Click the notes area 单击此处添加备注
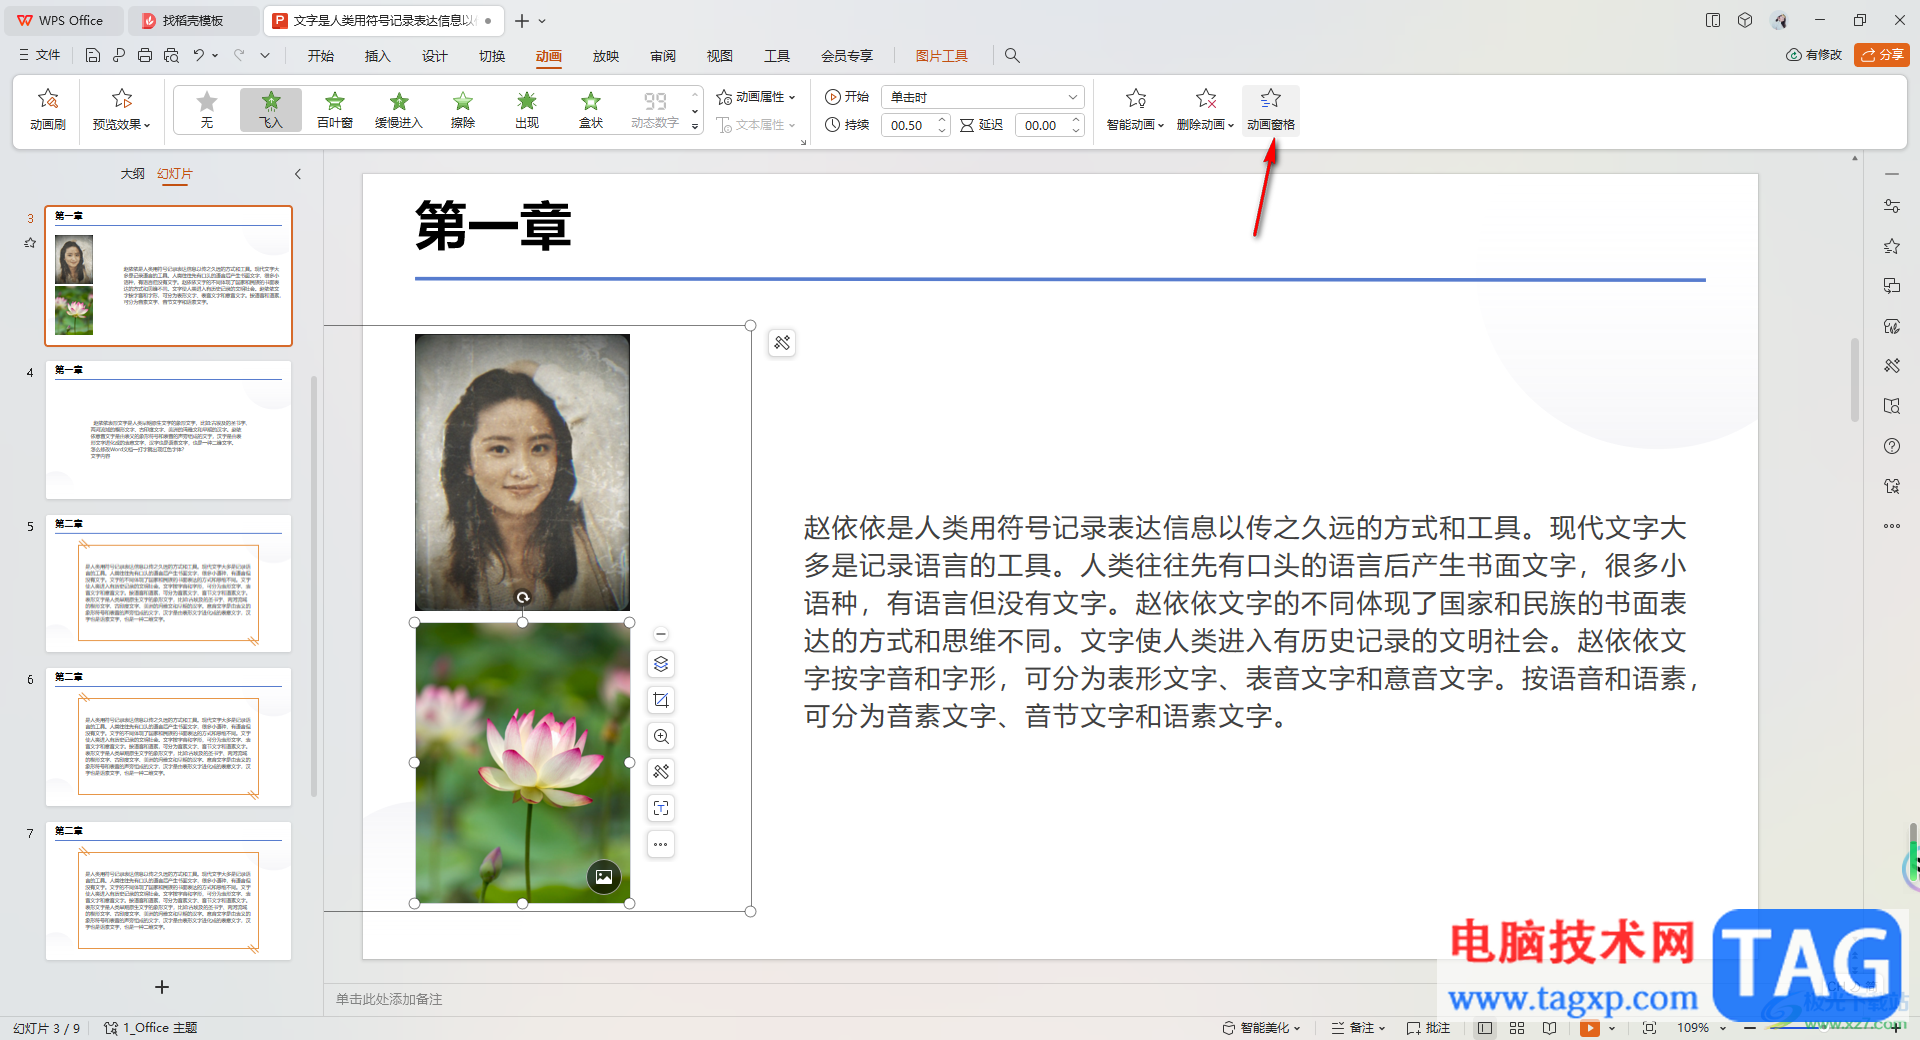Viewport: 1920px width, 1040px height. tap(389, 999)
